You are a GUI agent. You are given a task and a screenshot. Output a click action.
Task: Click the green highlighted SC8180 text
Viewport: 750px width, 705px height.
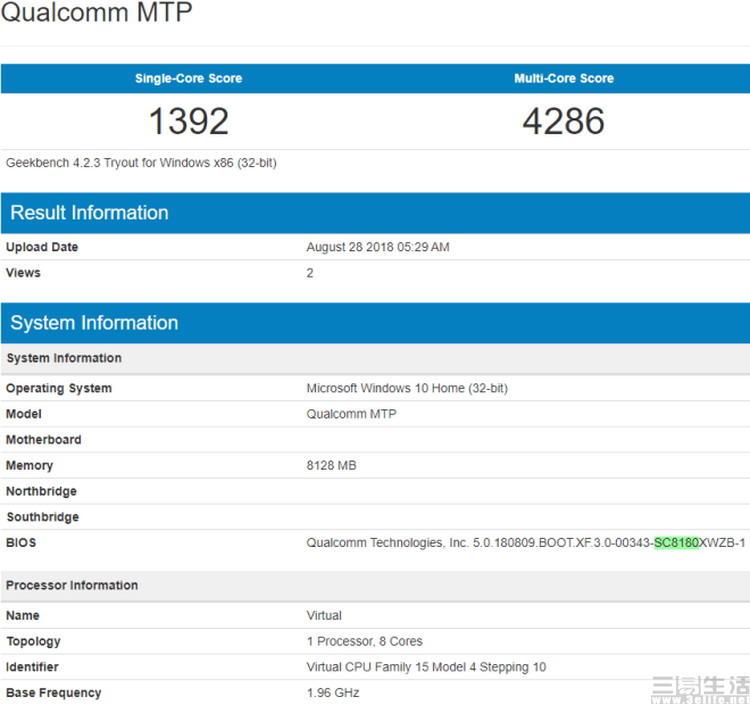pyautogui.click(x=676, y=543)
